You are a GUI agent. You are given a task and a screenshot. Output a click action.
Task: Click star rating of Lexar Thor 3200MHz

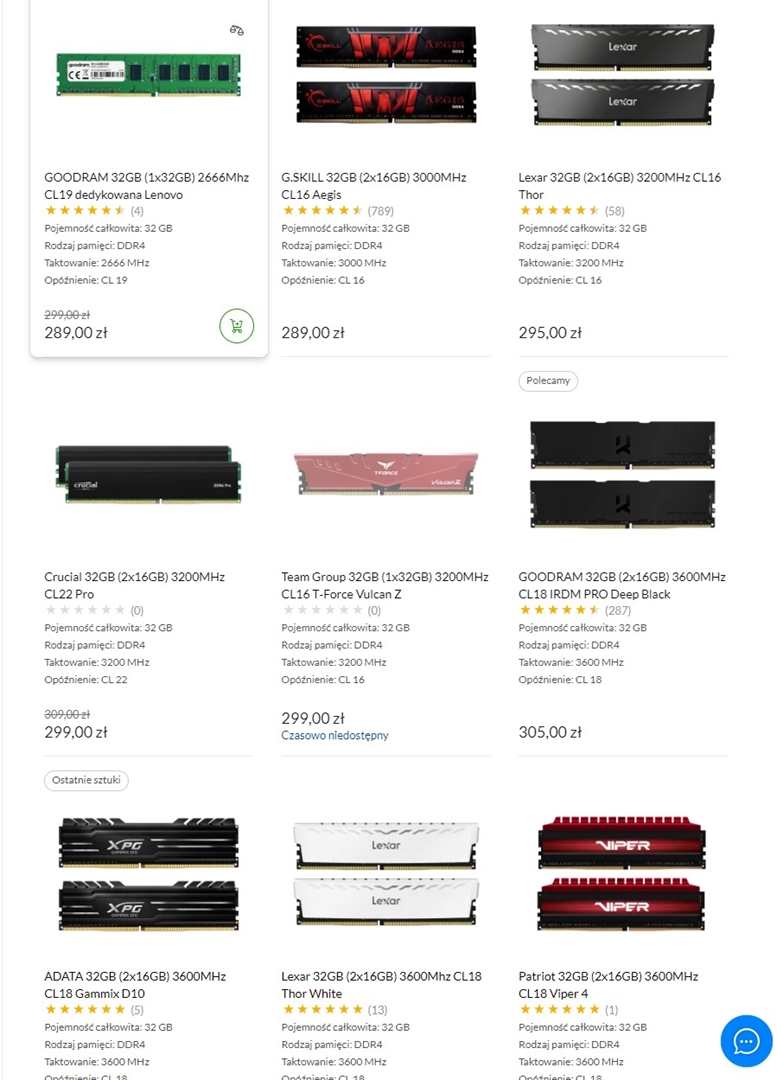559,211
